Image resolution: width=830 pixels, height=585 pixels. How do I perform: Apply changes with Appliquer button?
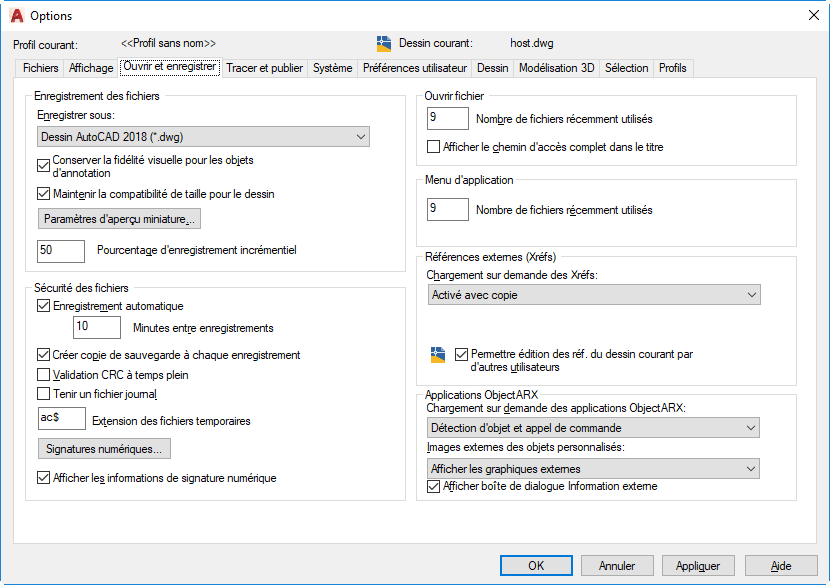click(698, 565)
